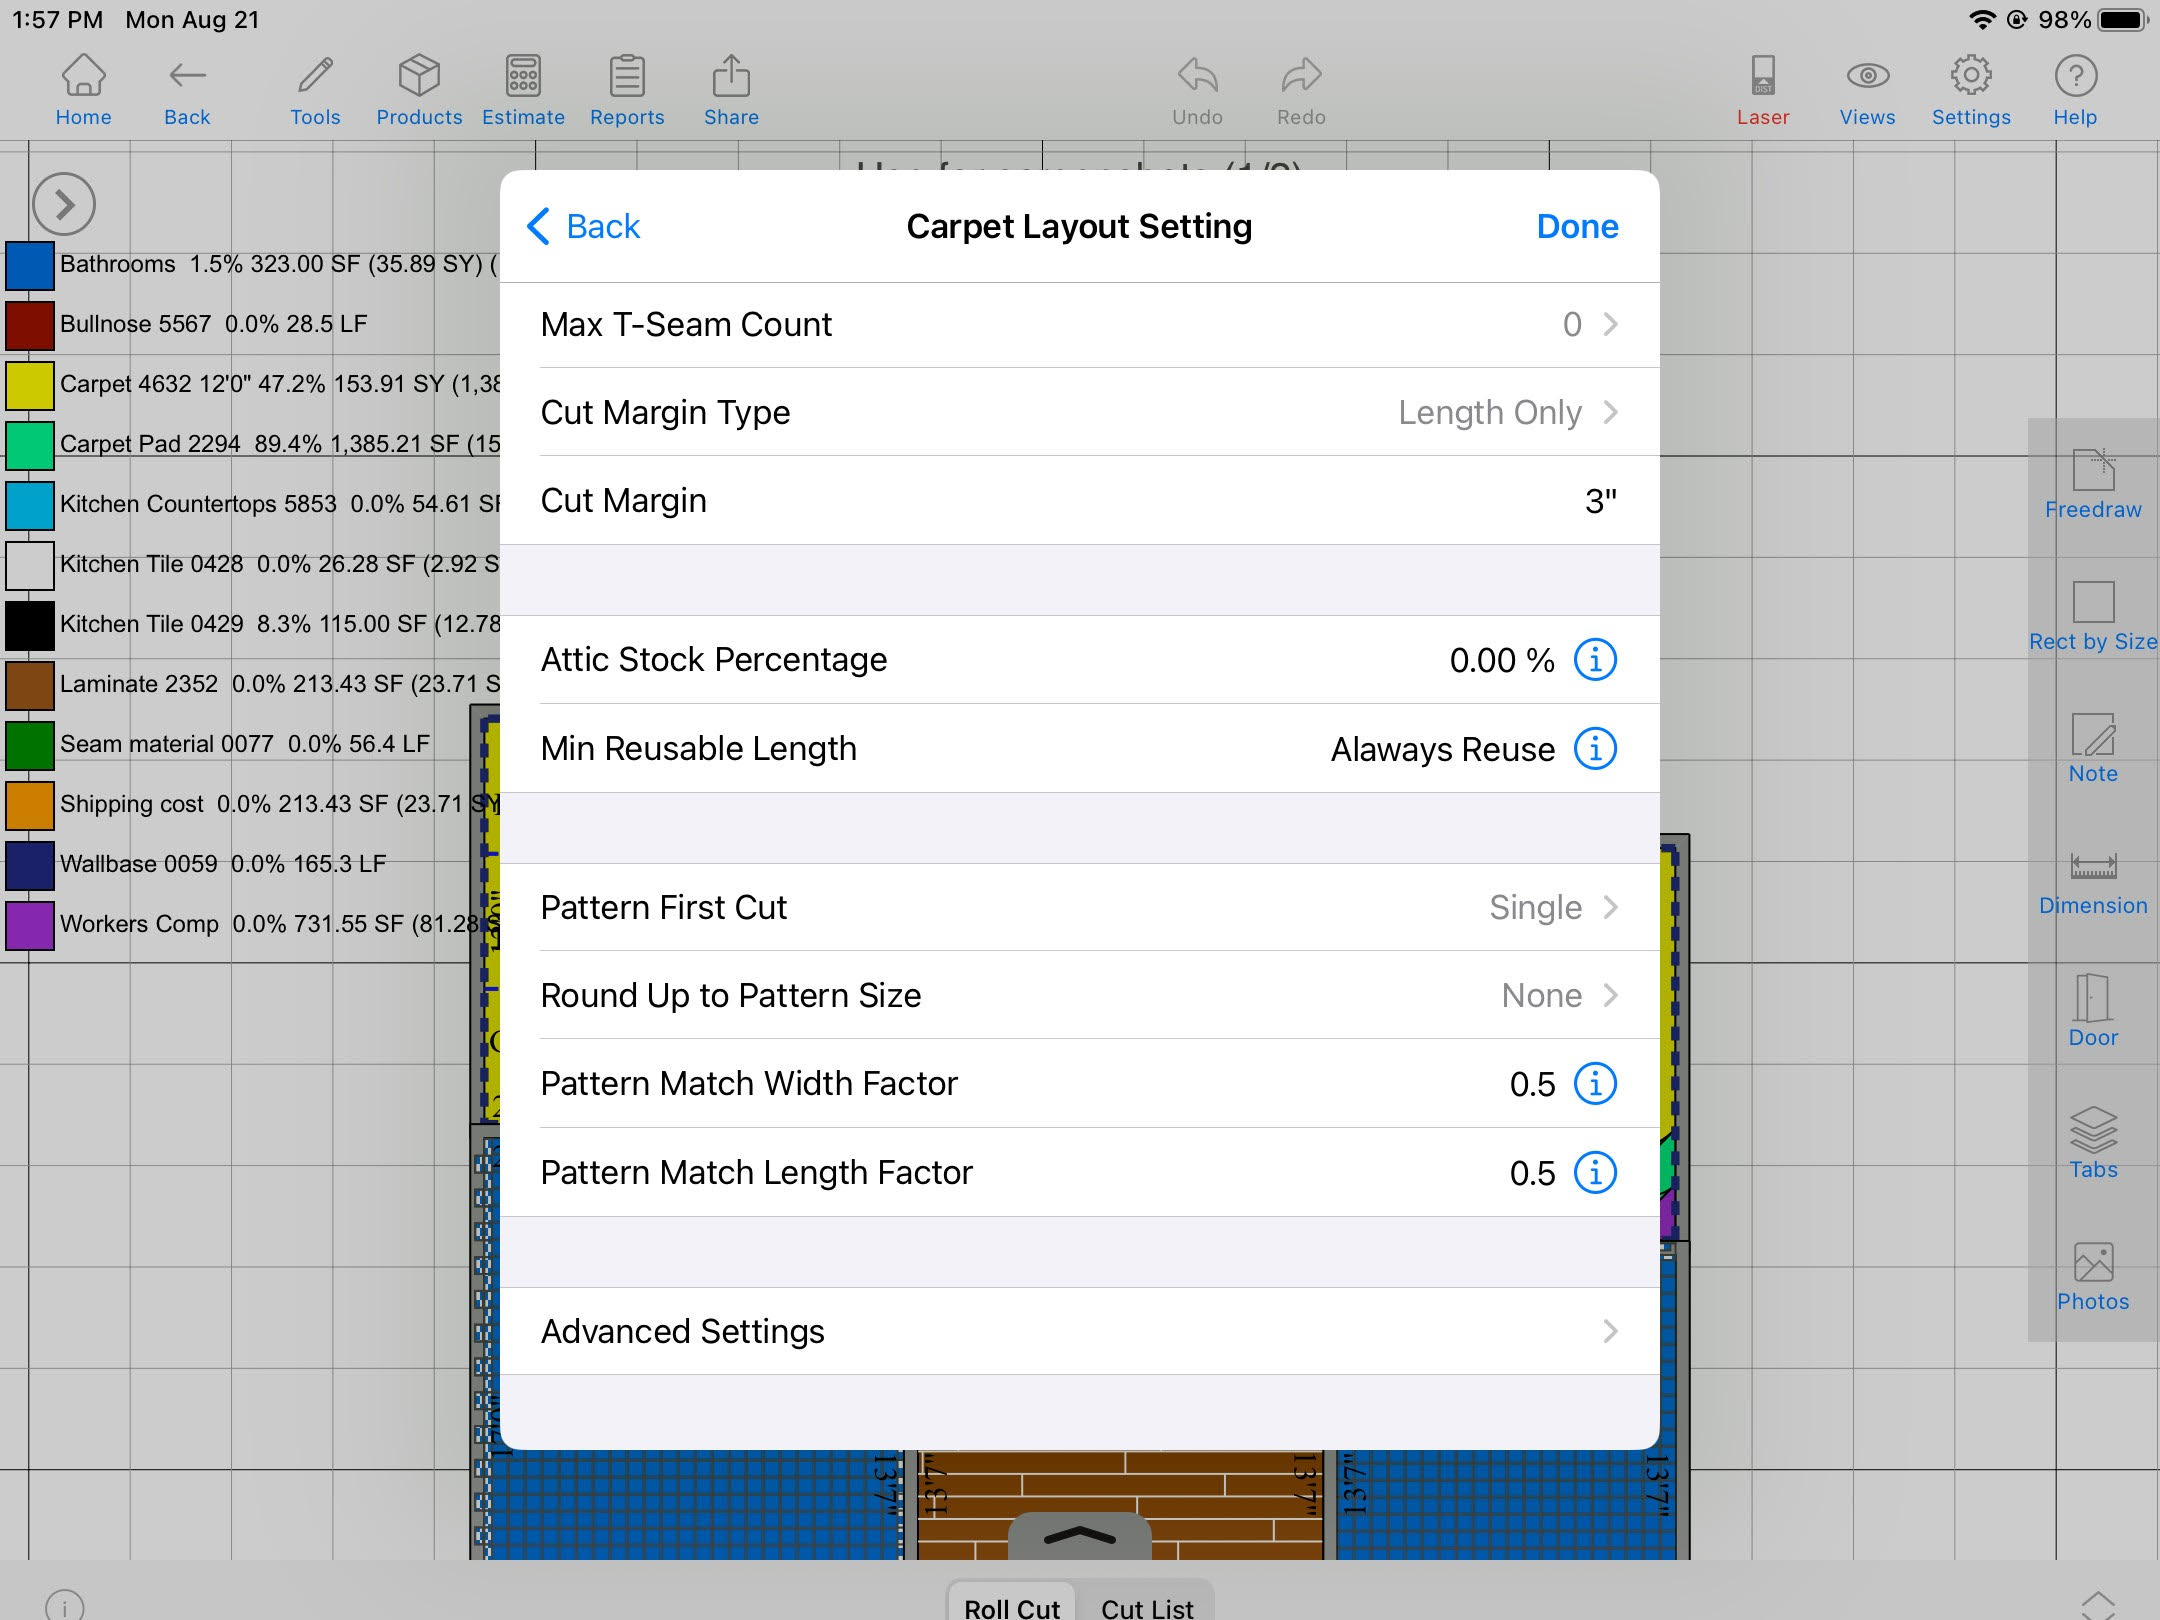This screenshot has height=1620, width=2160.
Task: Open Reports clipboard icon
Action: [627, 90]
